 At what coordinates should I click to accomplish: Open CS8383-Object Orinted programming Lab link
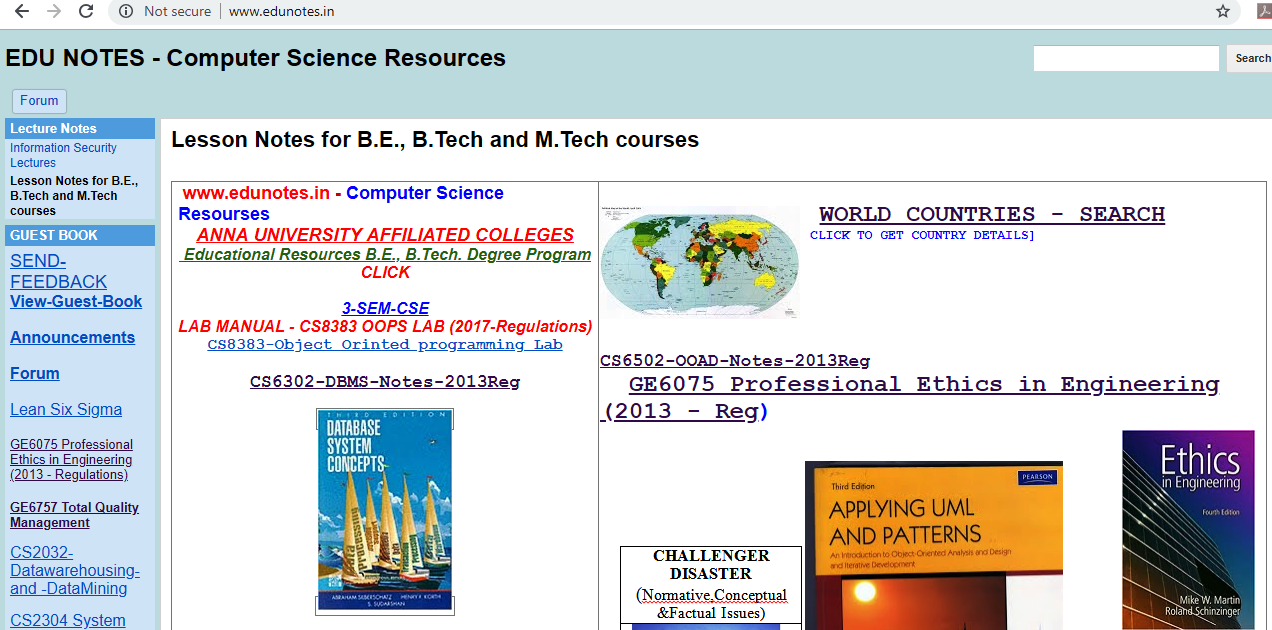[x=385, y=344]
